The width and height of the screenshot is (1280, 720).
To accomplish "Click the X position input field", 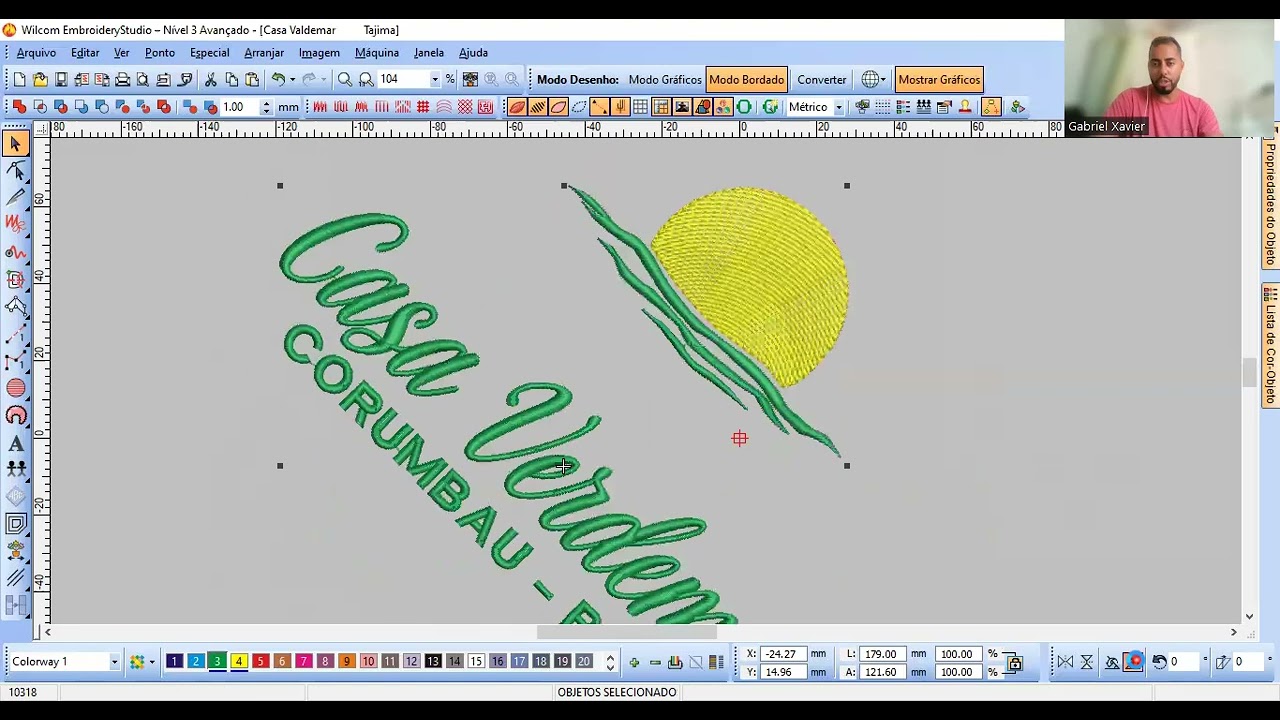I will coord(783,654).
